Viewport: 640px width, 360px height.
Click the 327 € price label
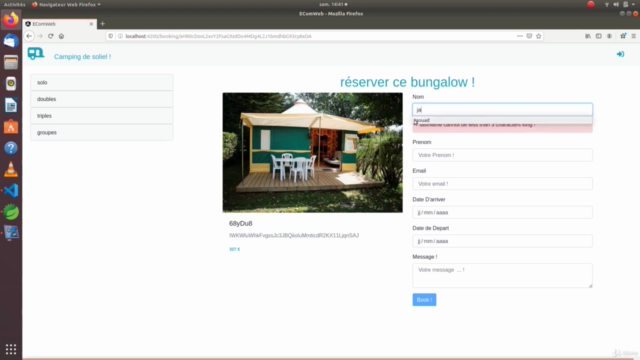[x=235, y=249]
